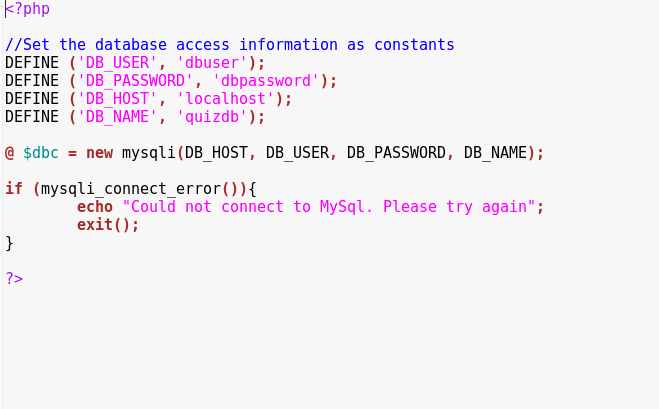Image resolution: width=659 pixels, height=409 pixels.
Task: Click the 'Could not connect to MySql' string
Action: point(329,207)
